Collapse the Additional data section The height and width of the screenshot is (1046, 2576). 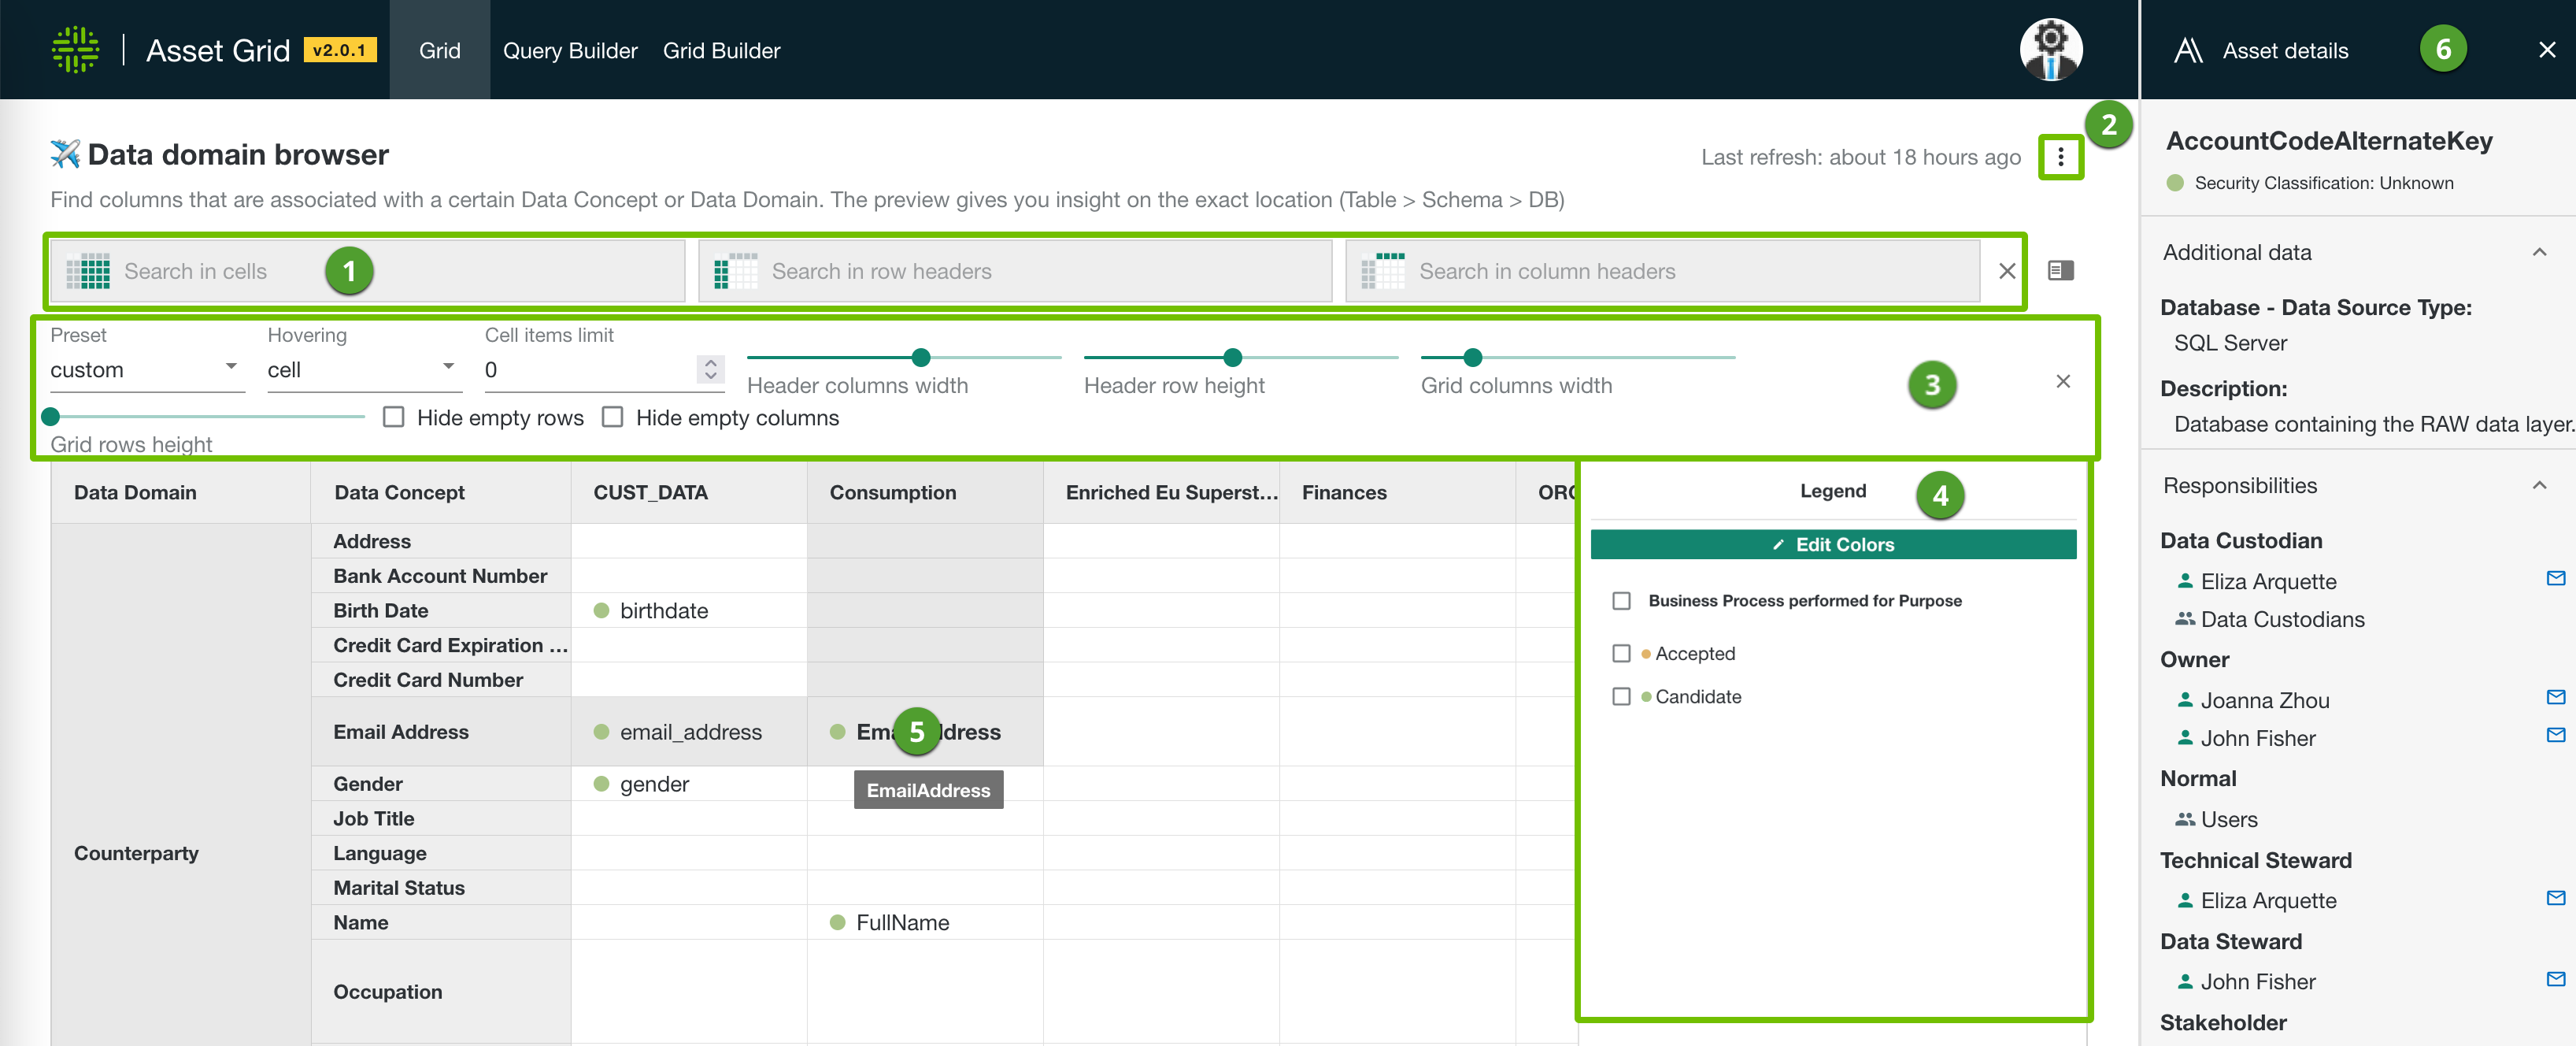(x=2538, y=253)
